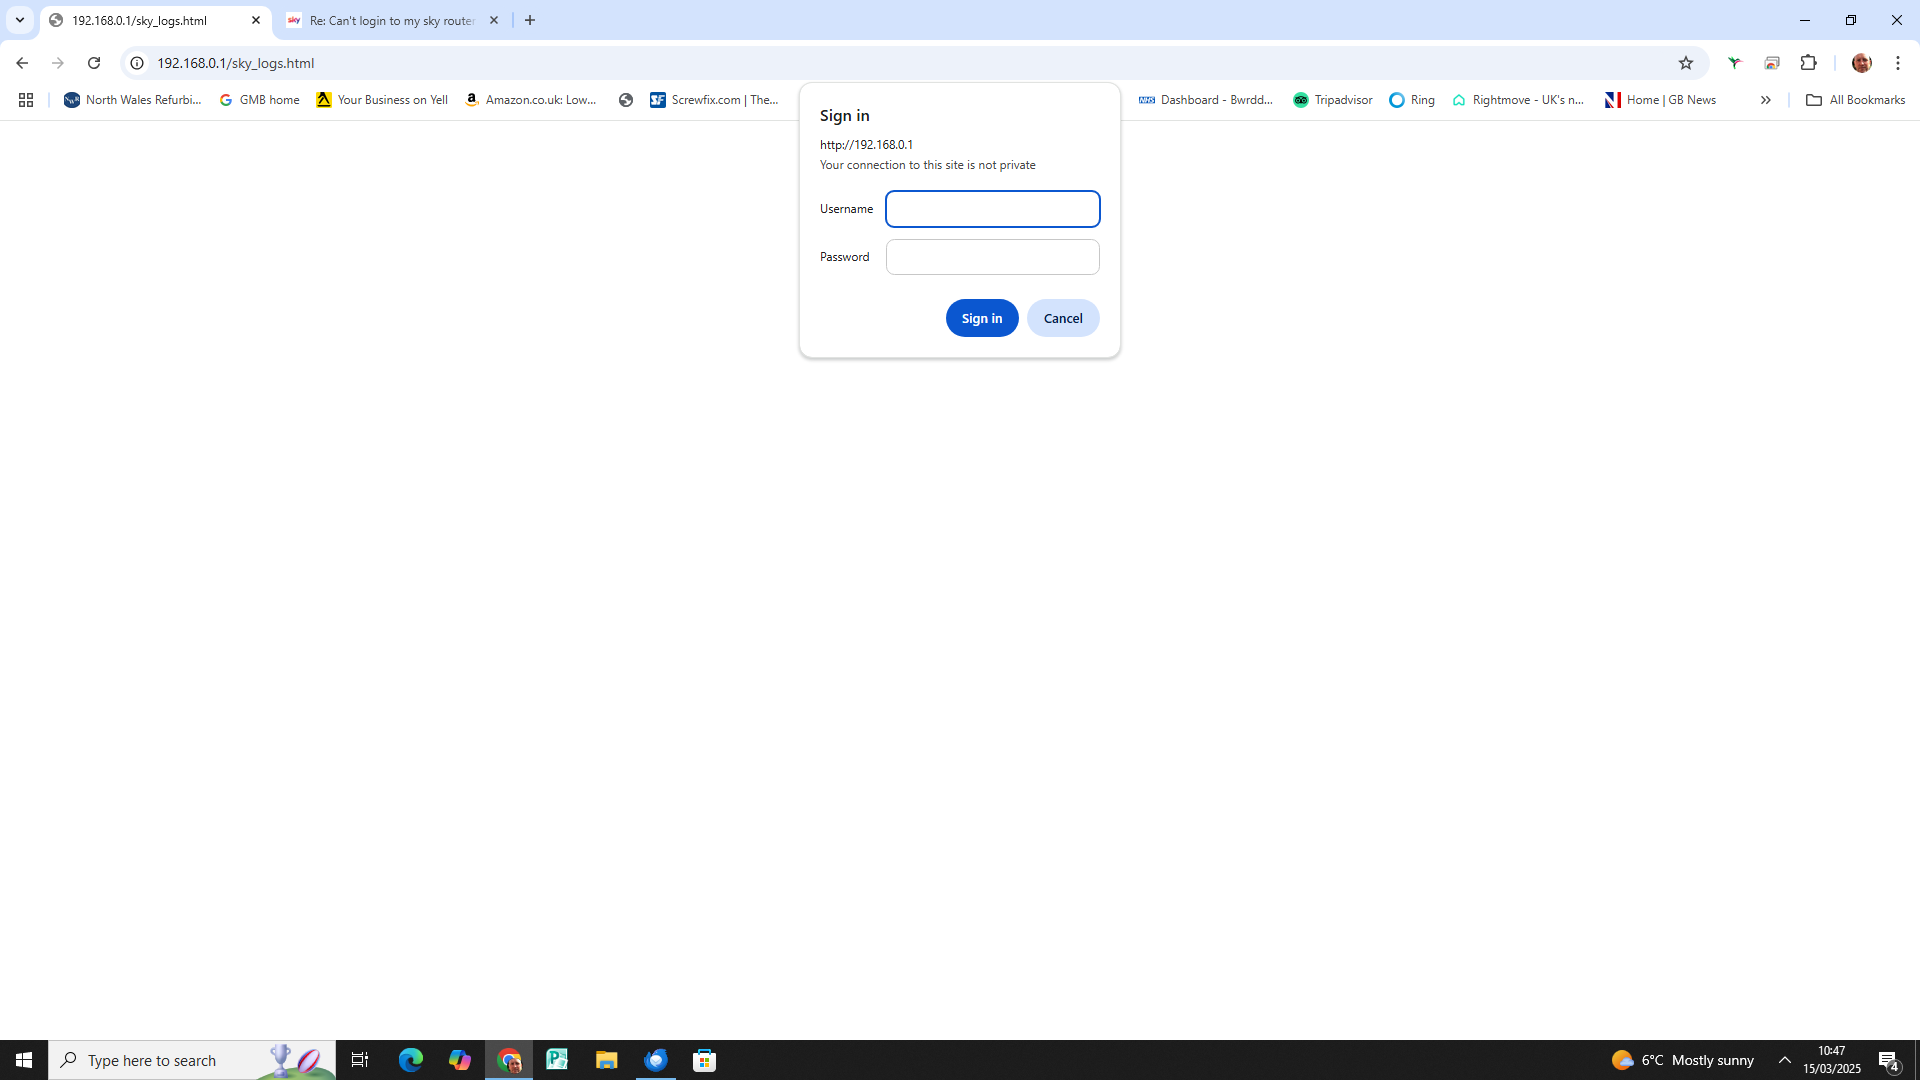
Task: Click the Username input field
Action: tap(992, 209)
